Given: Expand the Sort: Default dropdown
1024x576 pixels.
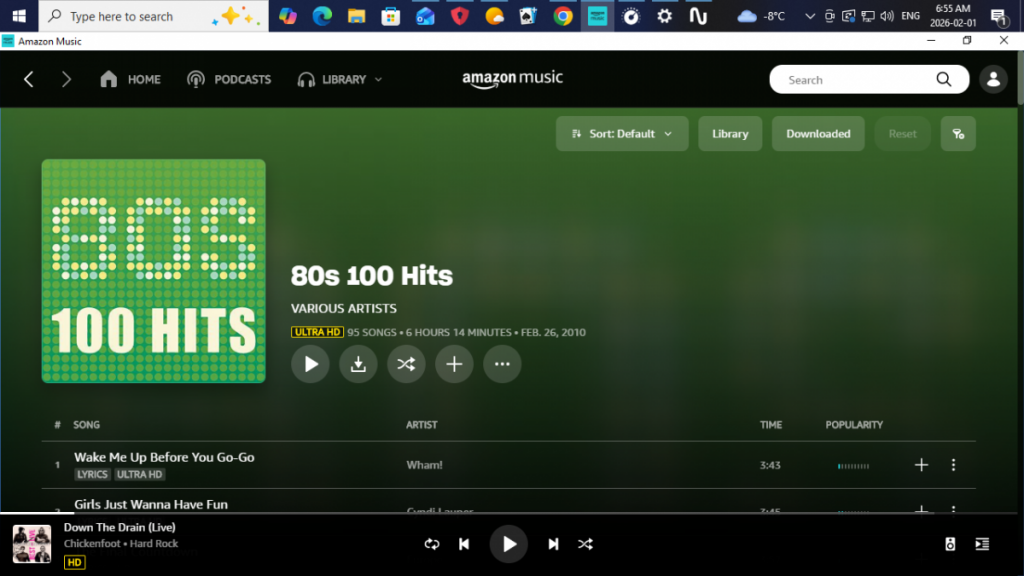Looking at the screenshot, I should point(621,134).
